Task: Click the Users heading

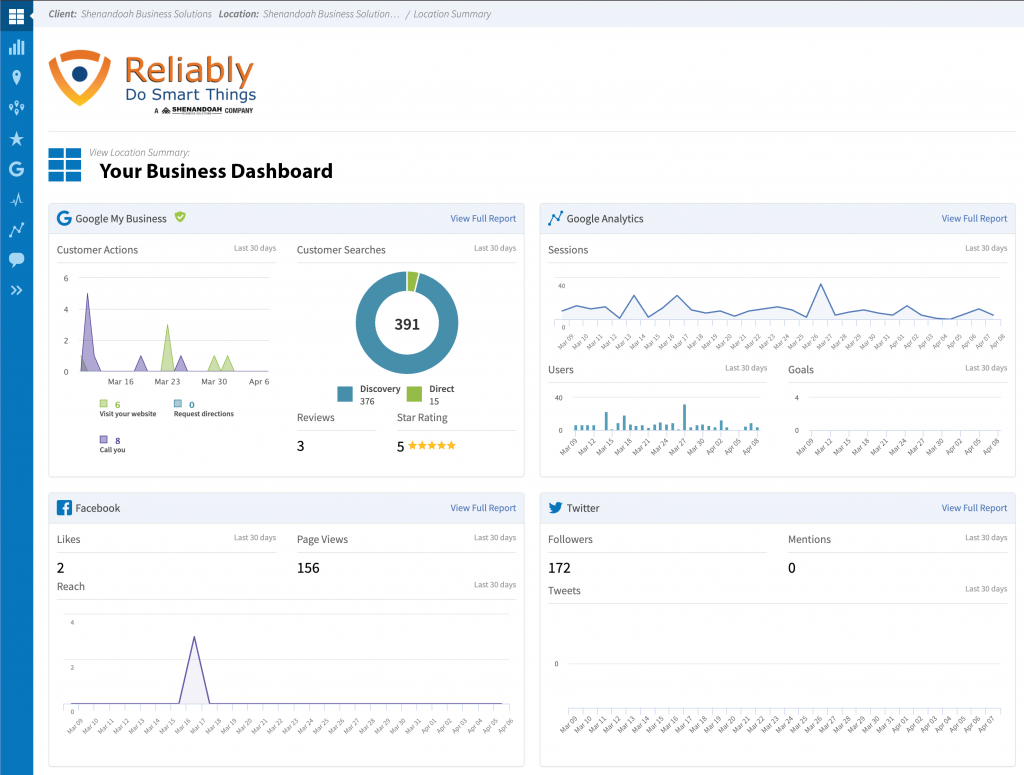Action: pos(561,370)
